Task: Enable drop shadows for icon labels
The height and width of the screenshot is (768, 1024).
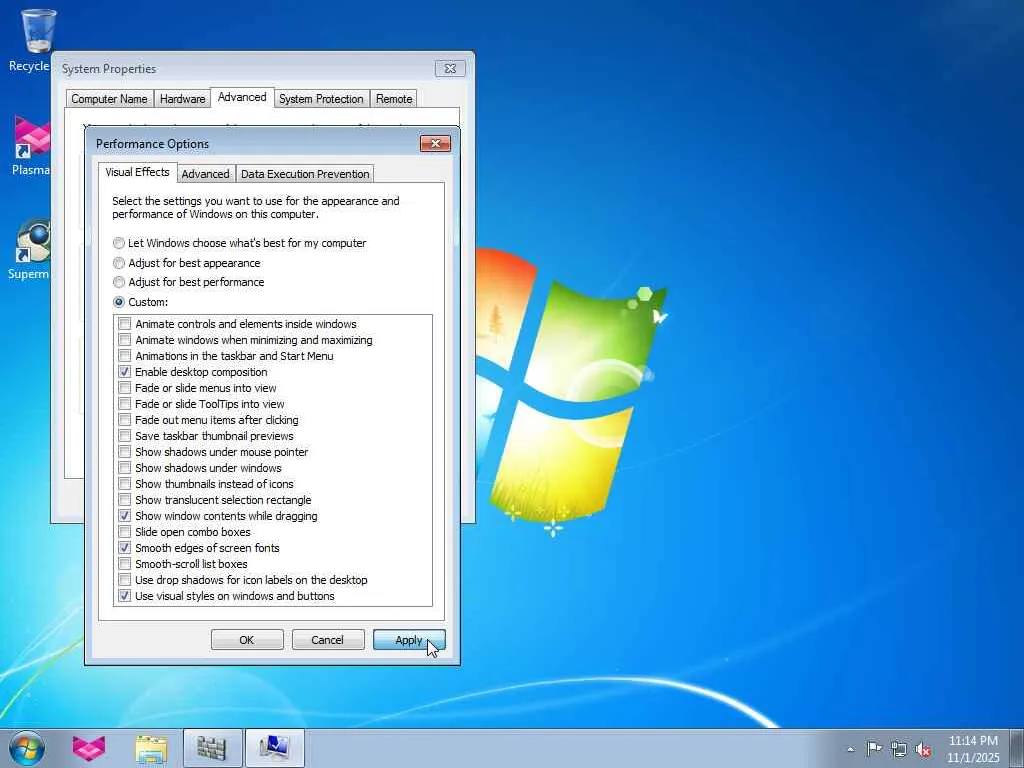Action: coord(125,580)
